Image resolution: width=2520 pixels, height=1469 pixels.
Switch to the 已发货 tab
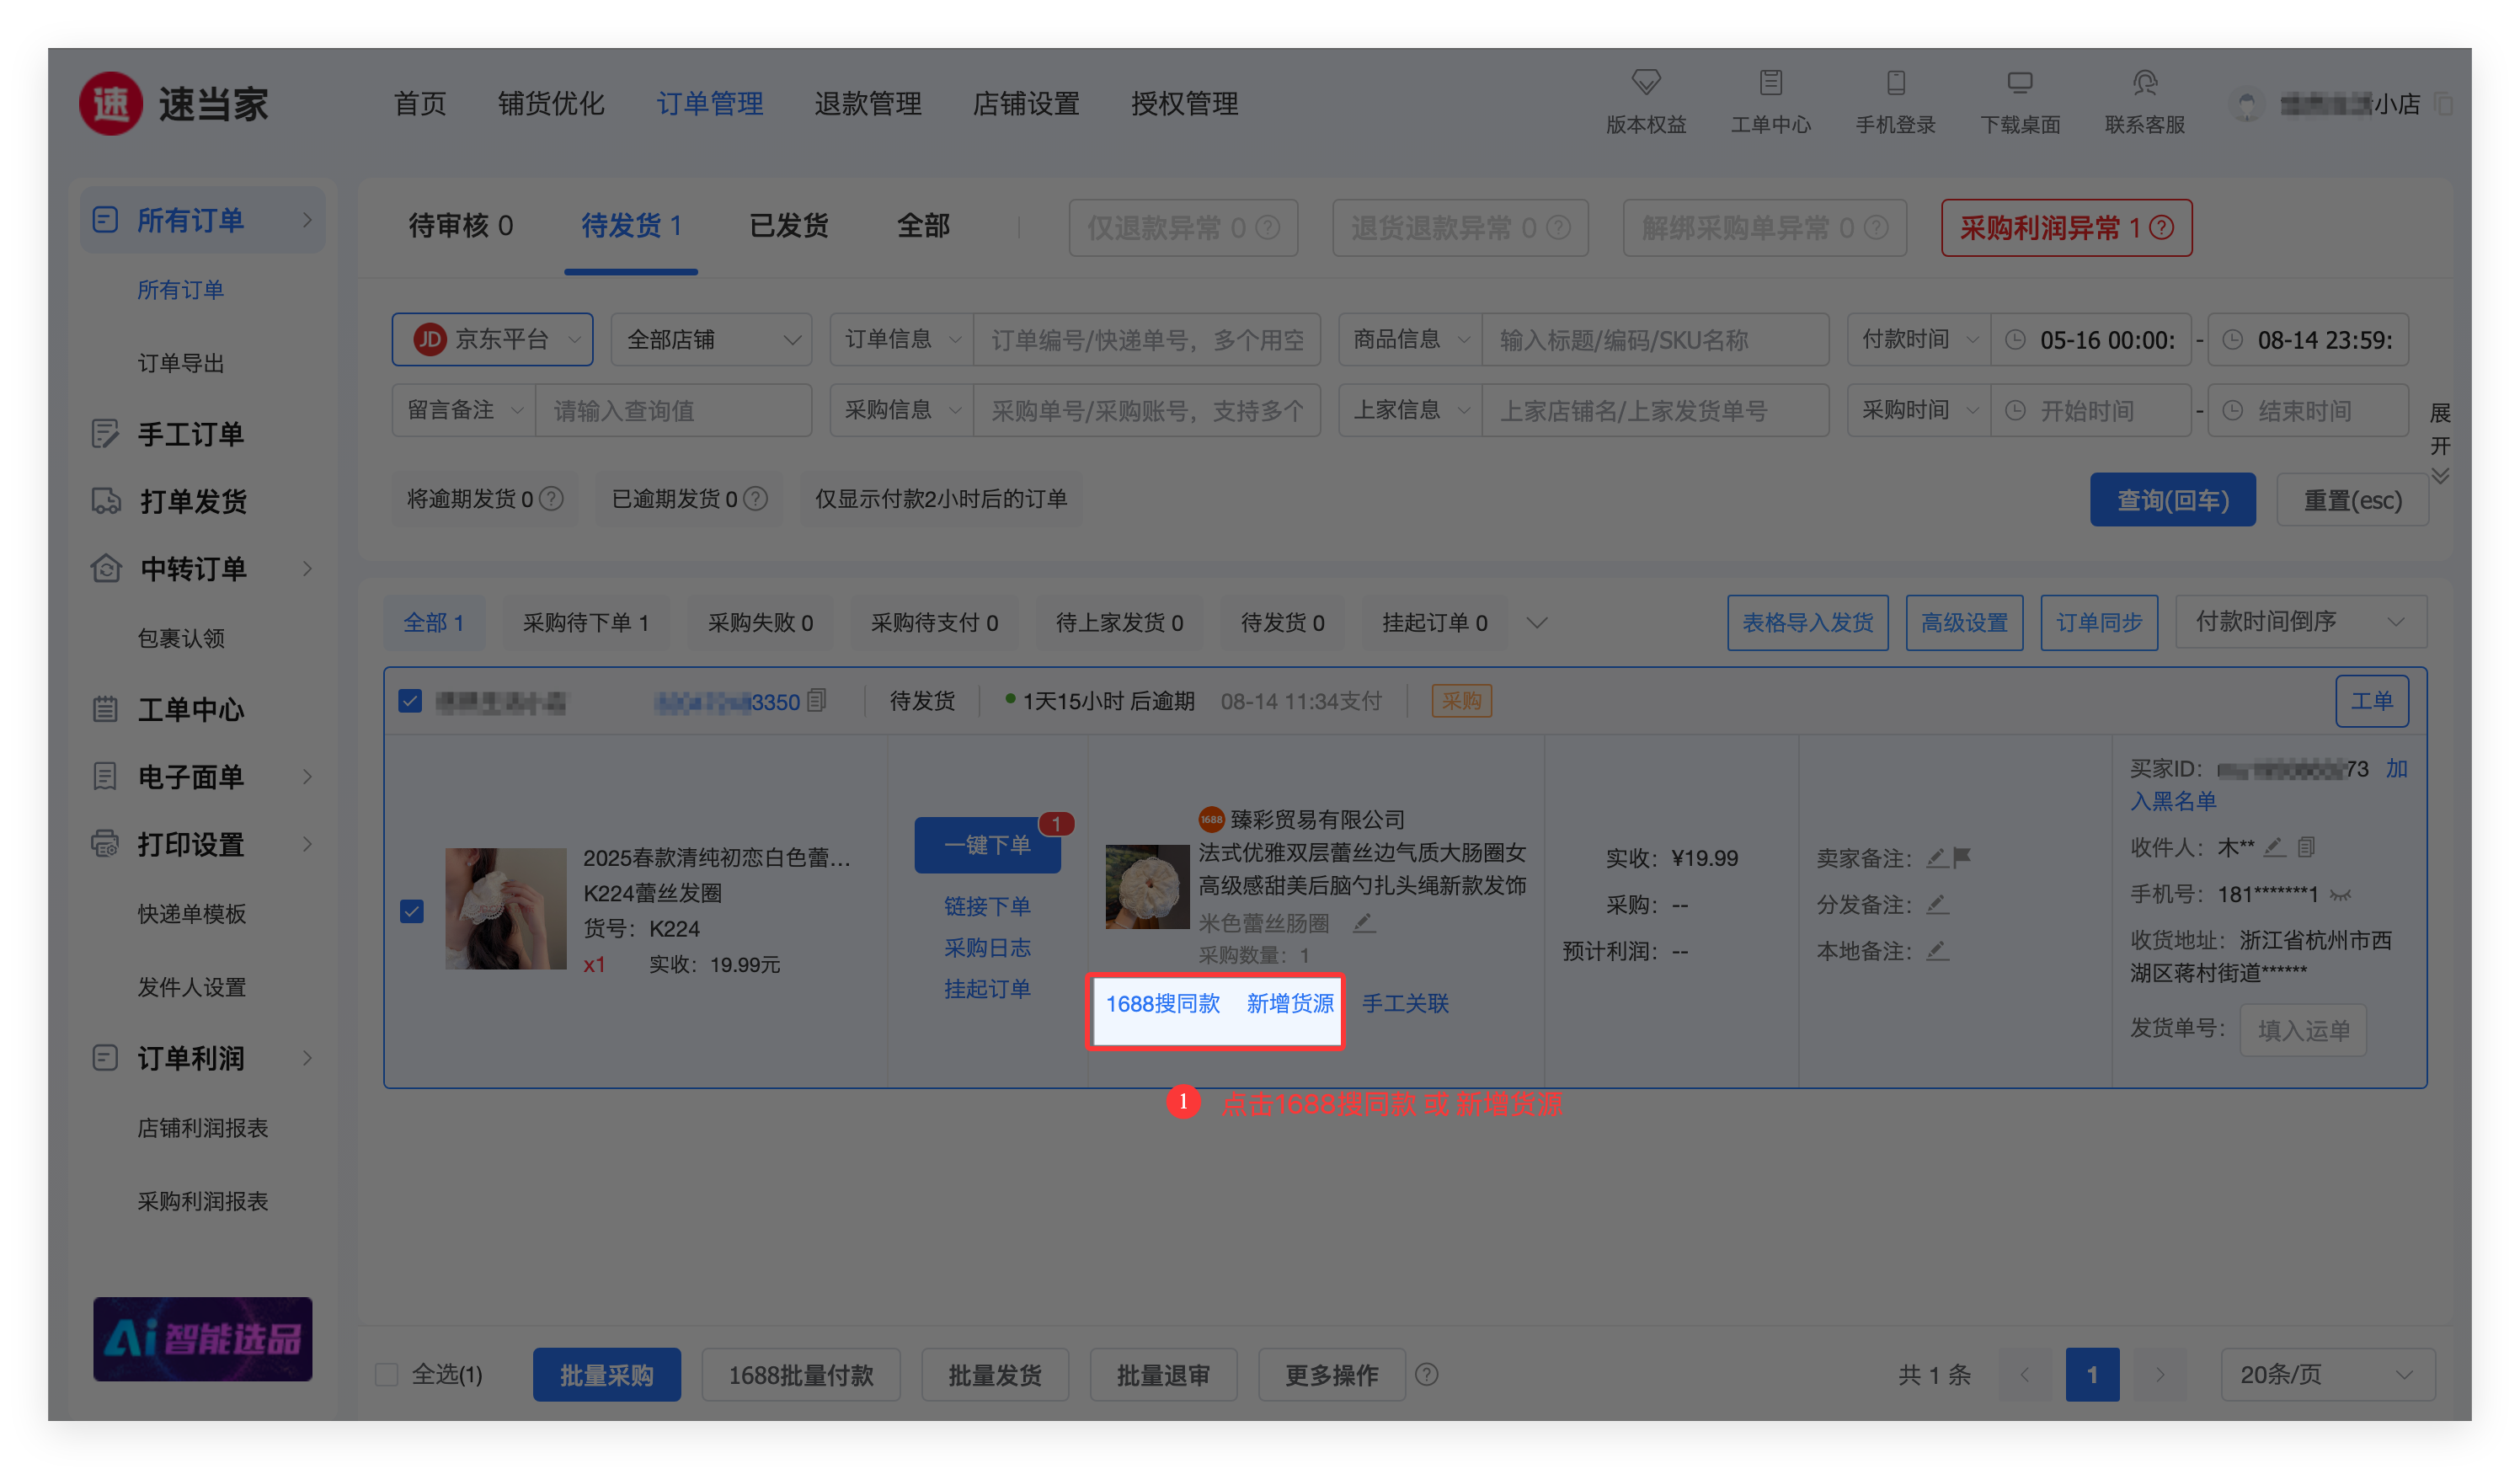tap(788, 226)
